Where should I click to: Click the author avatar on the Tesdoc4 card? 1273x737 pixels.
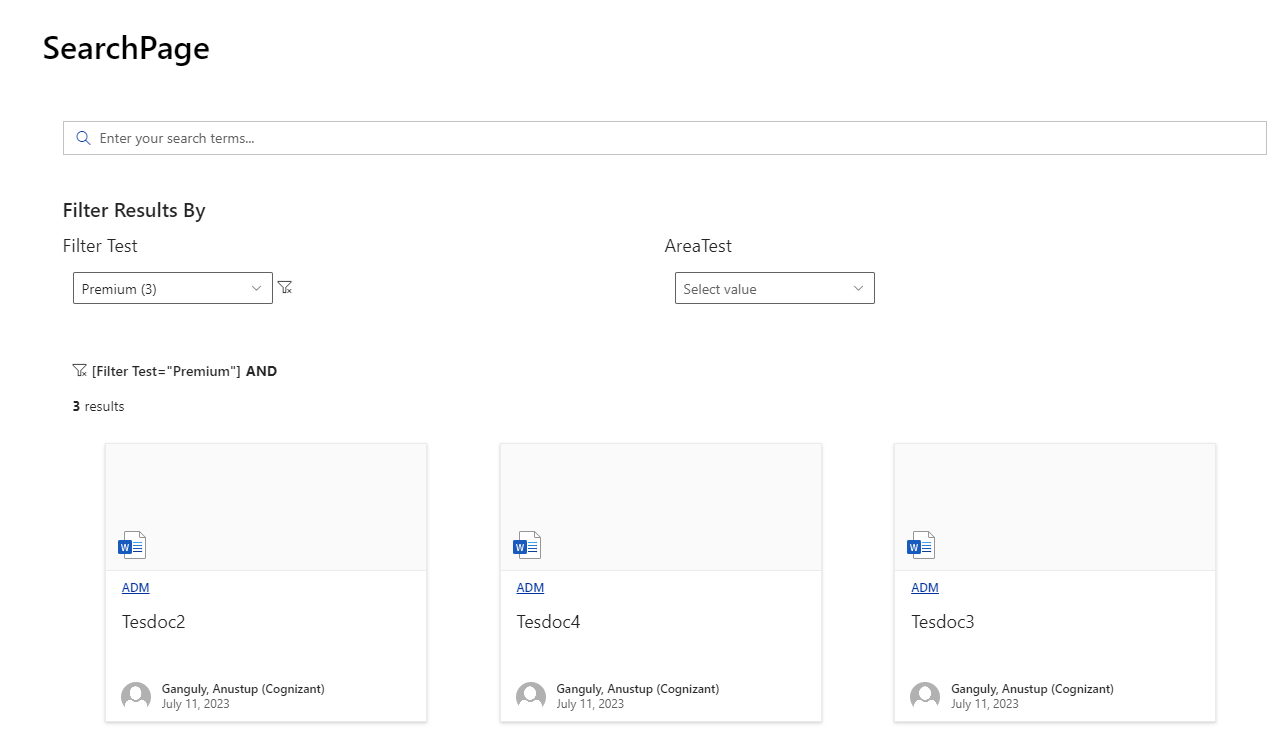[531, 695]
